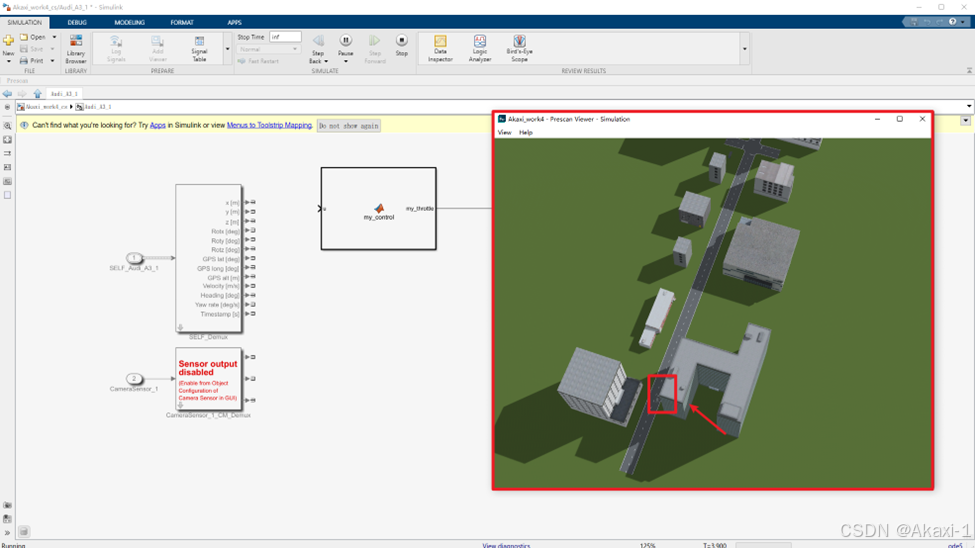Image resolution: width=975 pixels, height=548 pixels.
Task: Open the Library Browser
Action: (x=76, y=49)
